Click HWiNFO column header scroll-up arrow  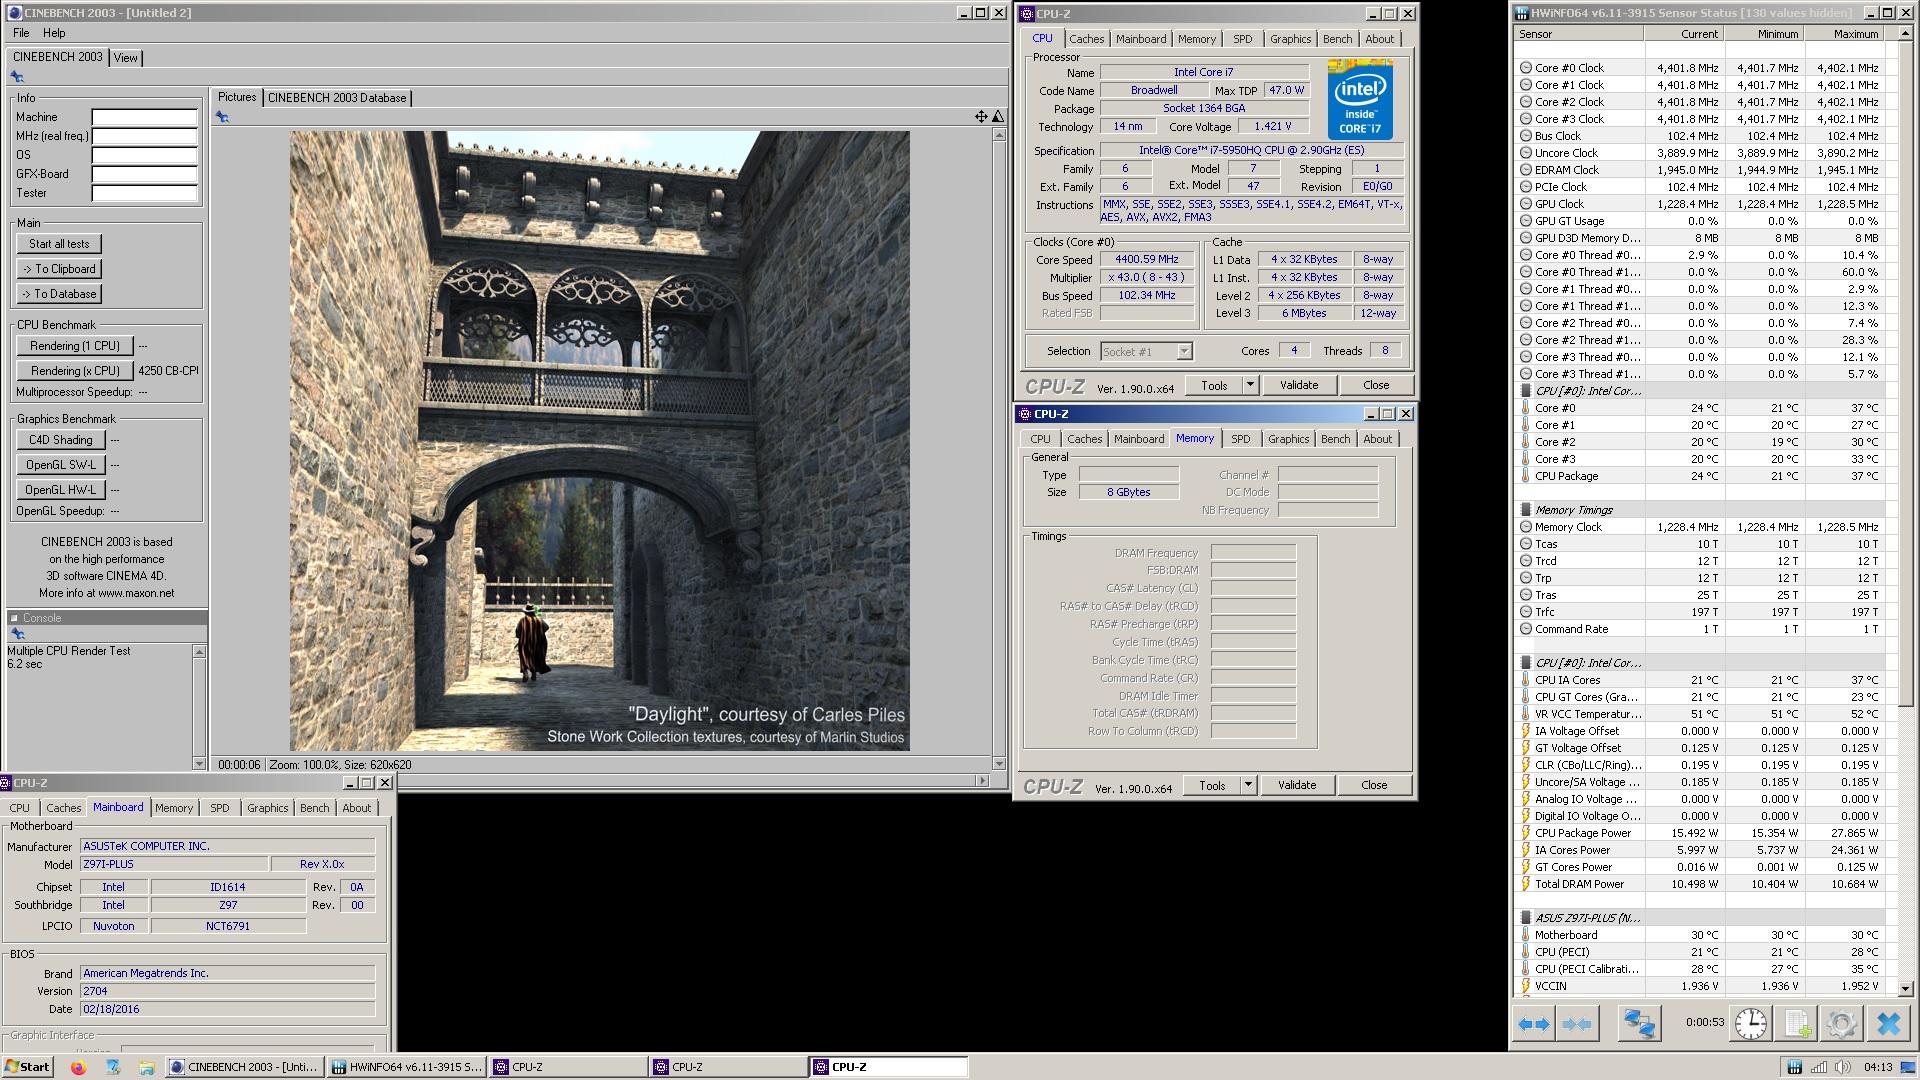[x=1905, y=34]
